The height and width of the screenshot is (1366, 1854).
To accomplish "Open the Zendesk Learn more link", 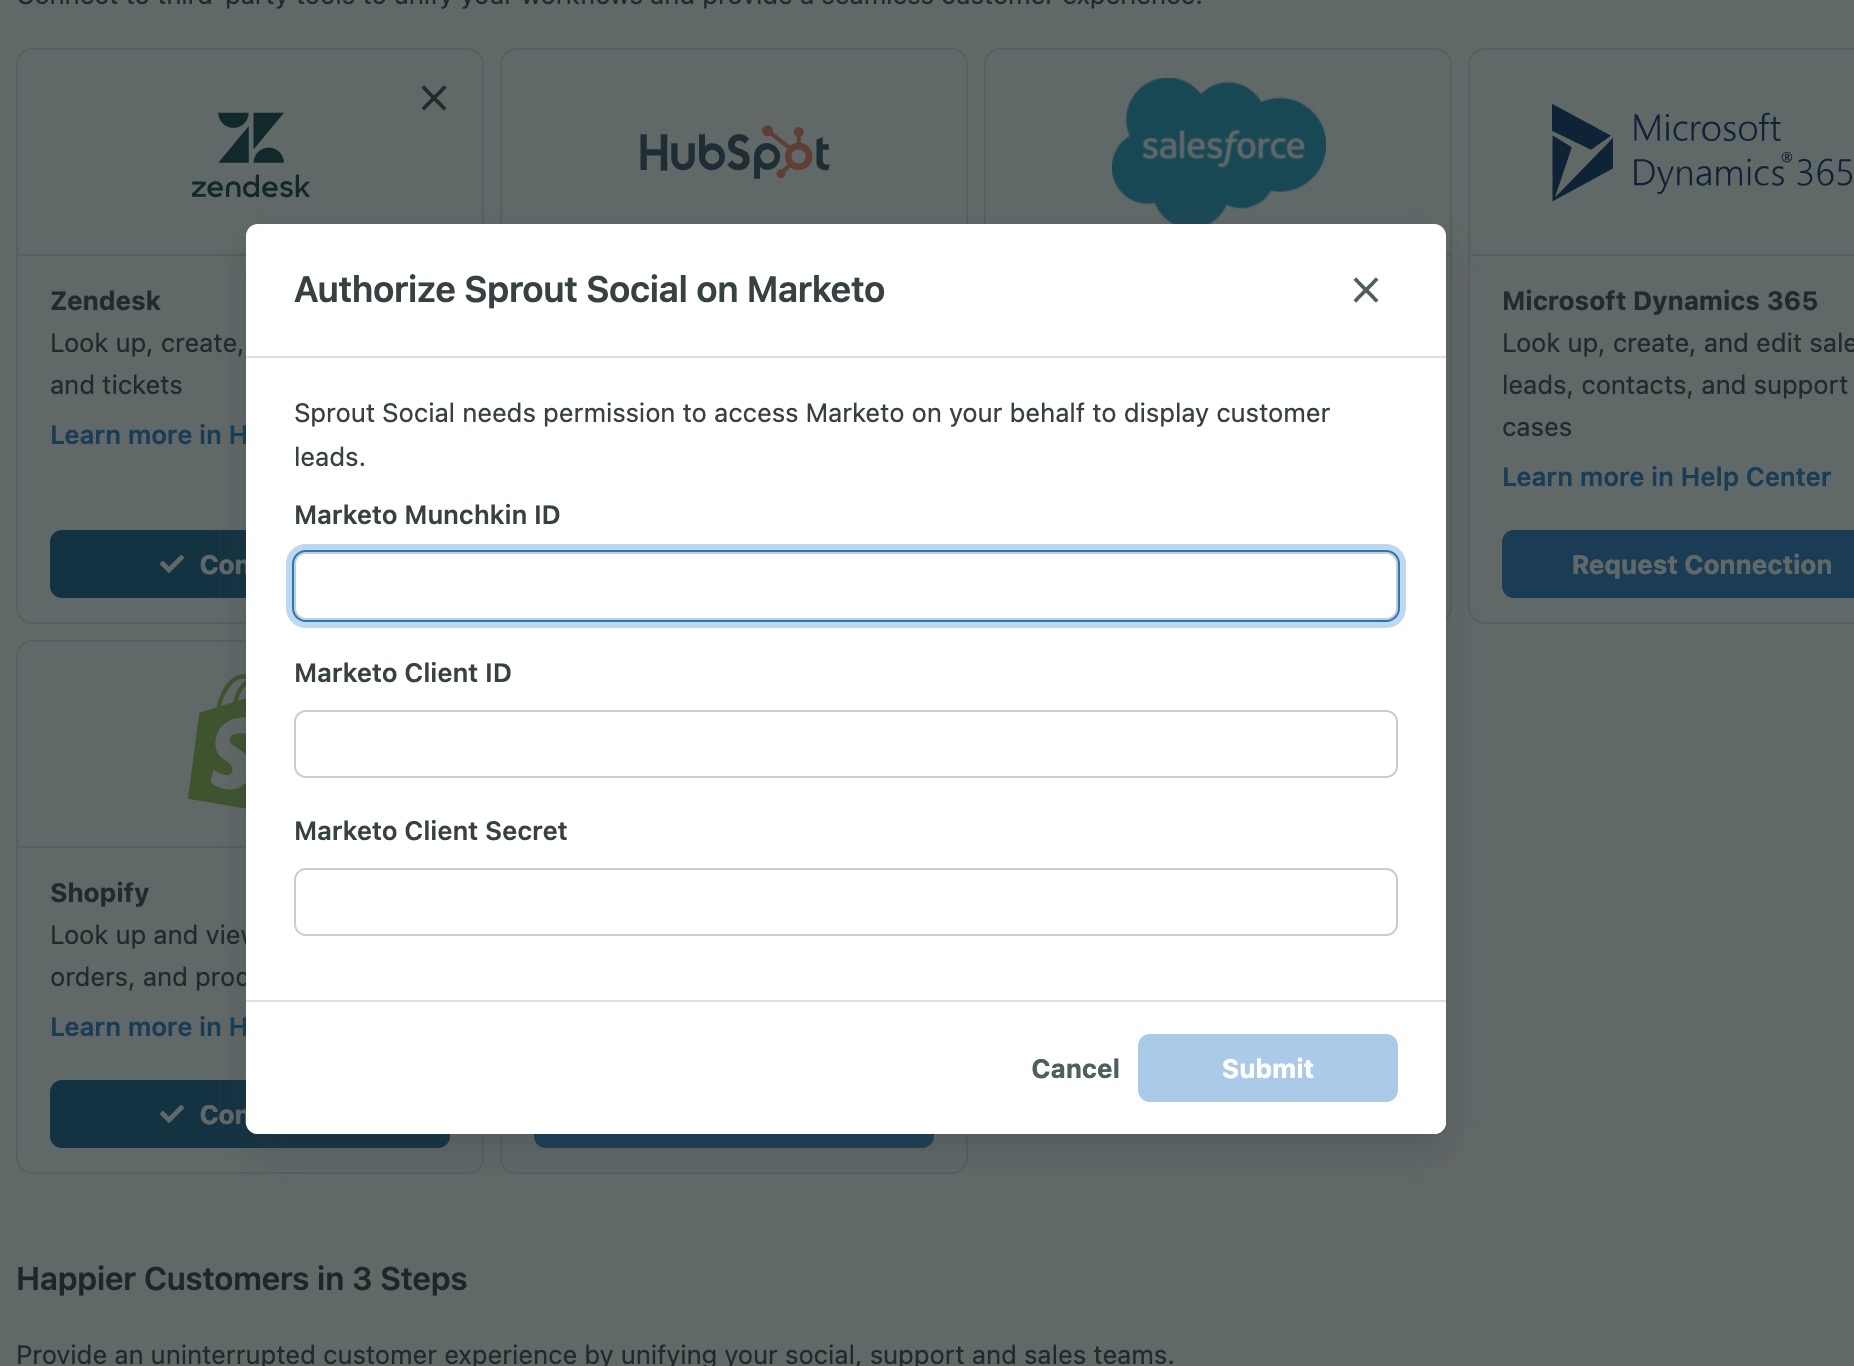I will 148,435.
